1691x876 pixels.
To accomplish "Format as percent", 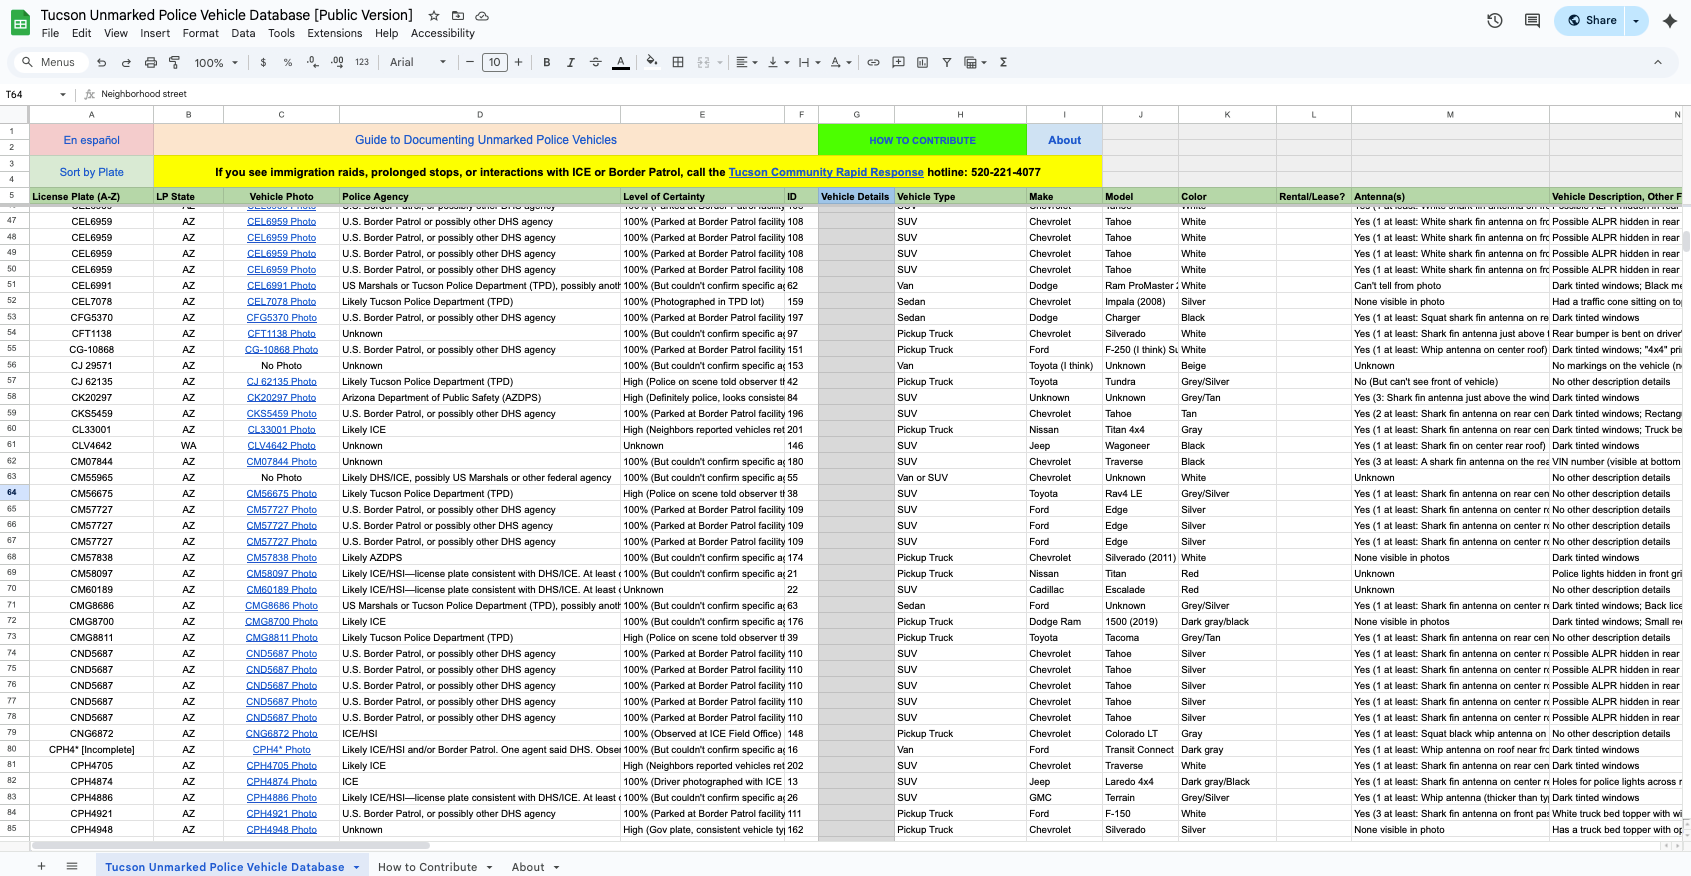I will click(288, 62).
